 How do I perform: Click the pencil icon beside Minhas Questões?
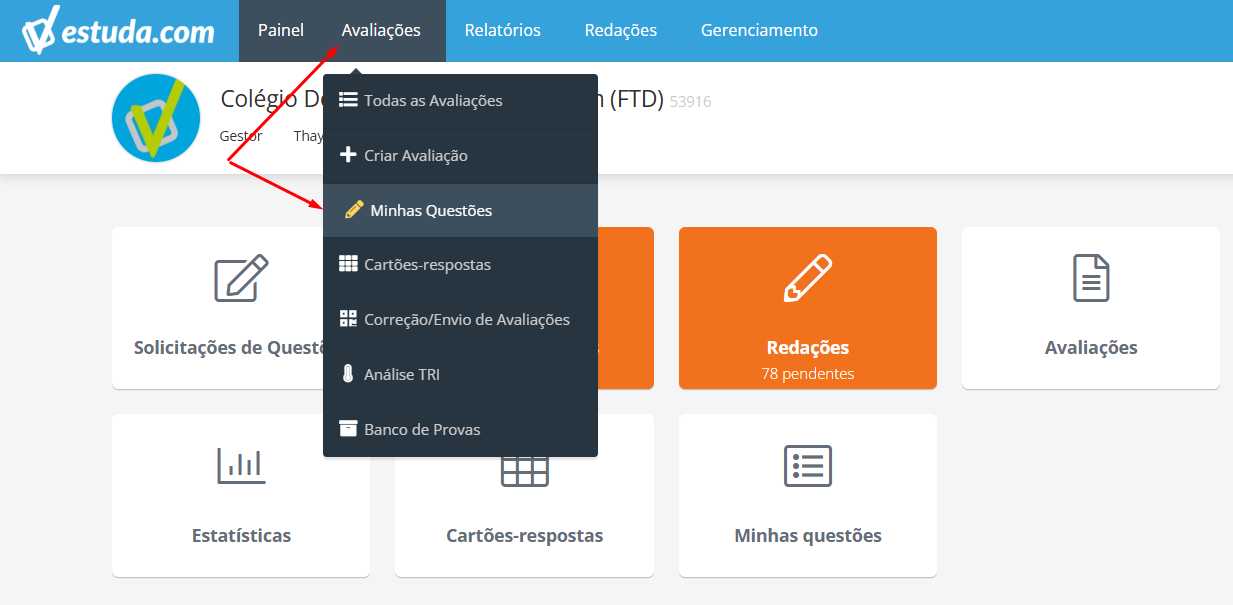click(354, 210)
